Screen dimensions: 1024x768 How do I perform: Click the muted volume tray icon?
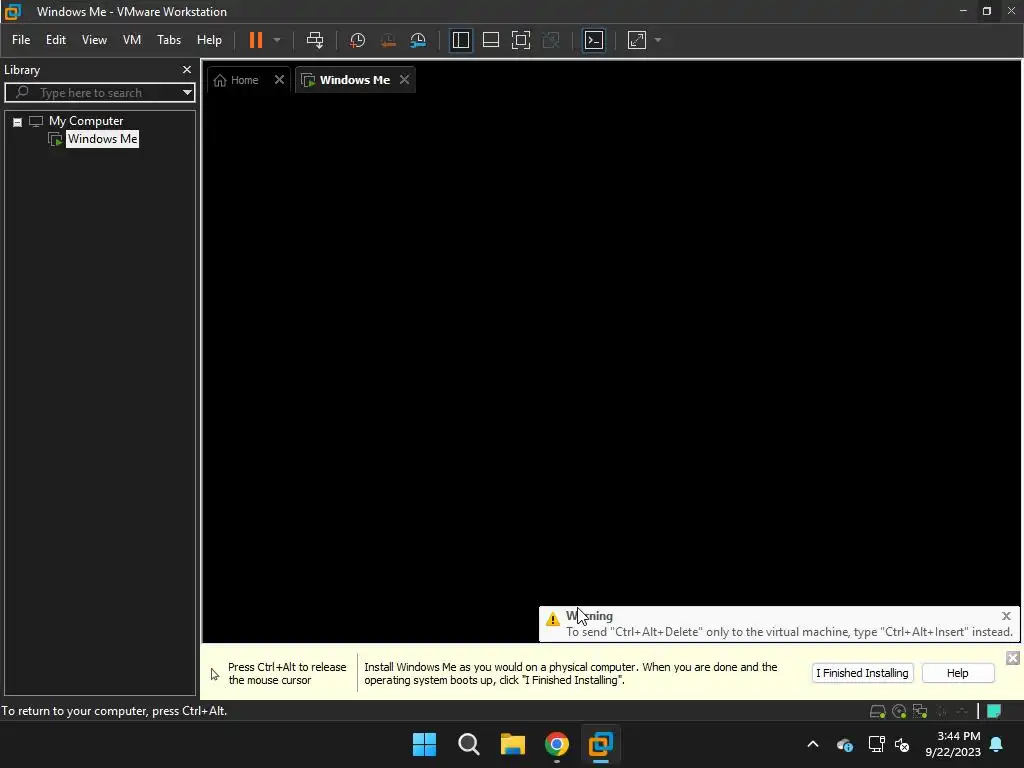pos(902,744)
